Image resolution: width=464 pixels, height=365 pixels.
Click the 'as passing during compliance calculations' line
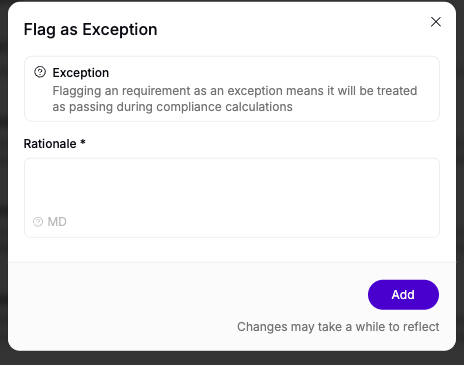[x=172, y=107]
